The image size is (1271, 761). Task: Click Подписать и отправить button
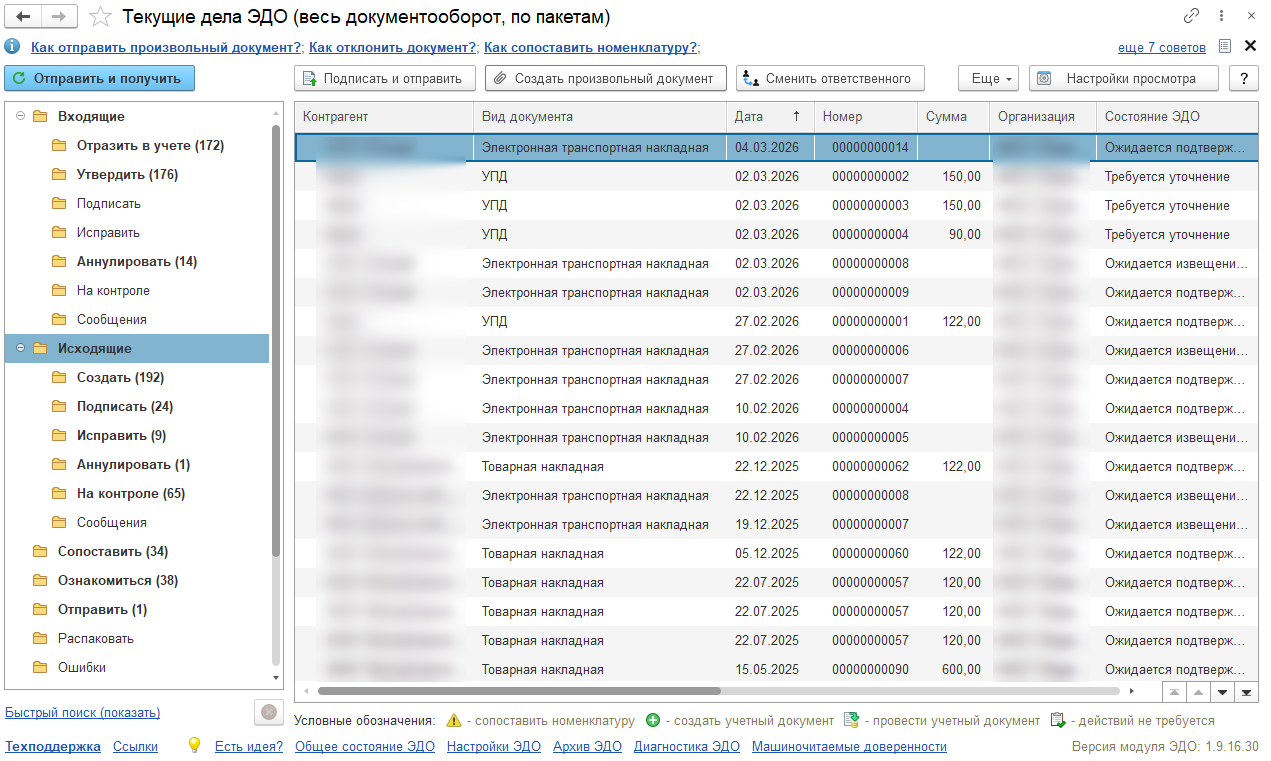pos(383,78)
